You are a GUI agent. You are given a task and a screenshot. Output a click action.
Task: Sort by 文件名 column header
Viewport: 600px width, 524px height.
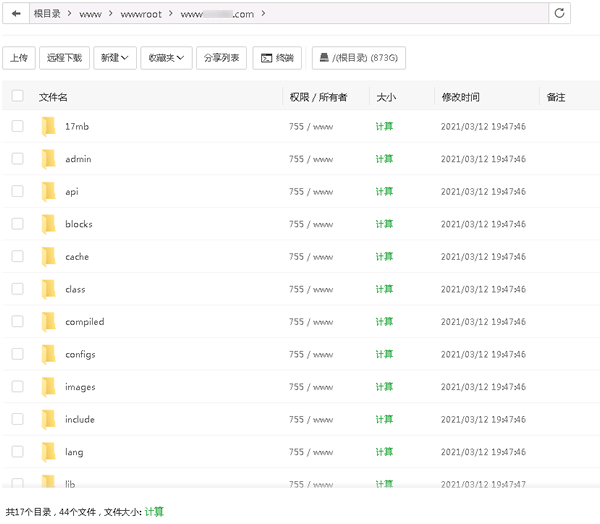coord(53,97)
